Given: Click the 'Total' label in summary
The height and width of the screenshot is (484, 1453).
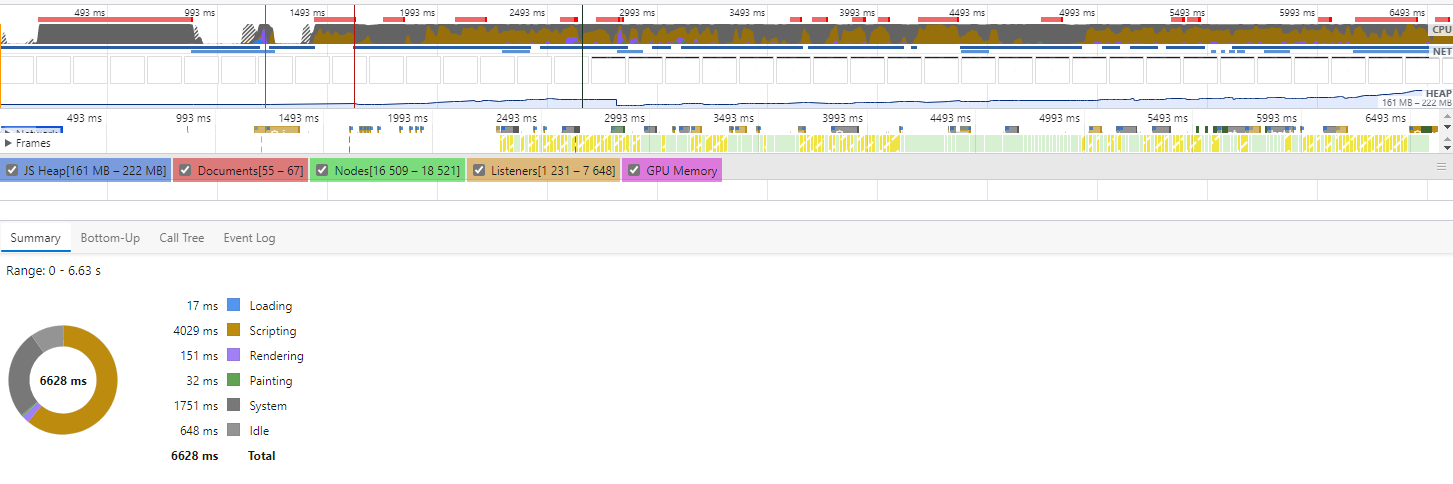Looking at the screenshot, I should click(262, 455).
